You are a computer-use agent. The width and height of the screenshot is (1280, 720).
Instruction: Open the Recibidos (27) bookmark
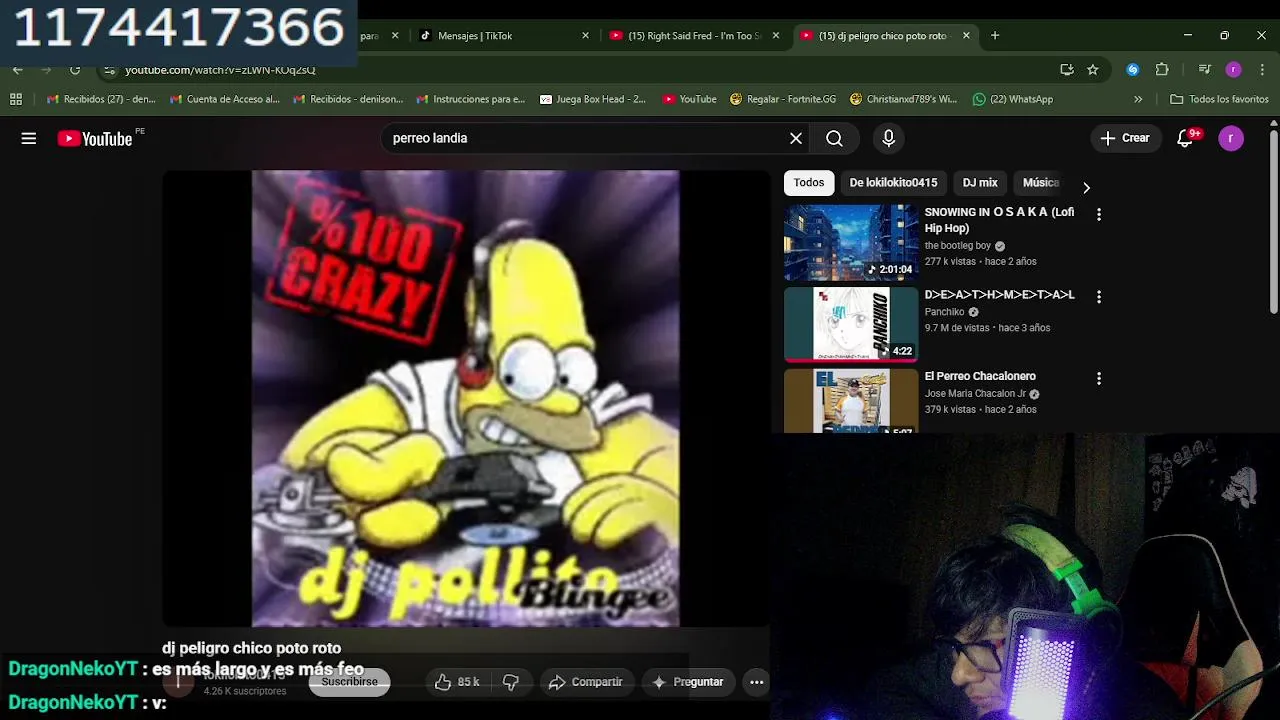pos(100,99)
